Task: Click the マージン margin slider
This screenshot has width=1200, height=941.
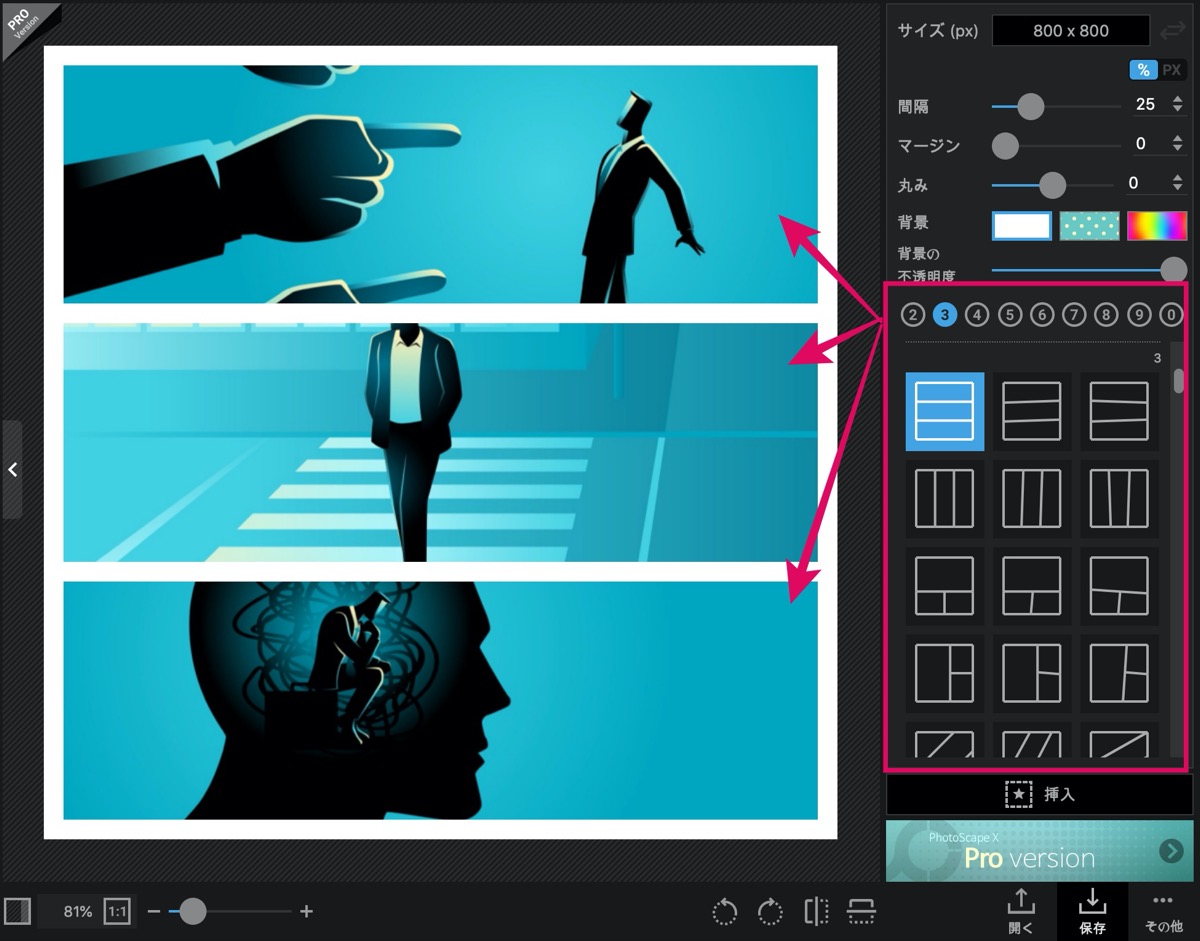Action: [x=1056, y=146]
